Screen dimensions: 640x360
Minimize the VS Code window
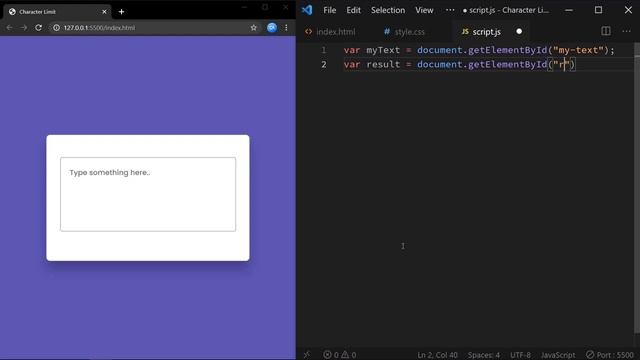(x=569, y=10)
